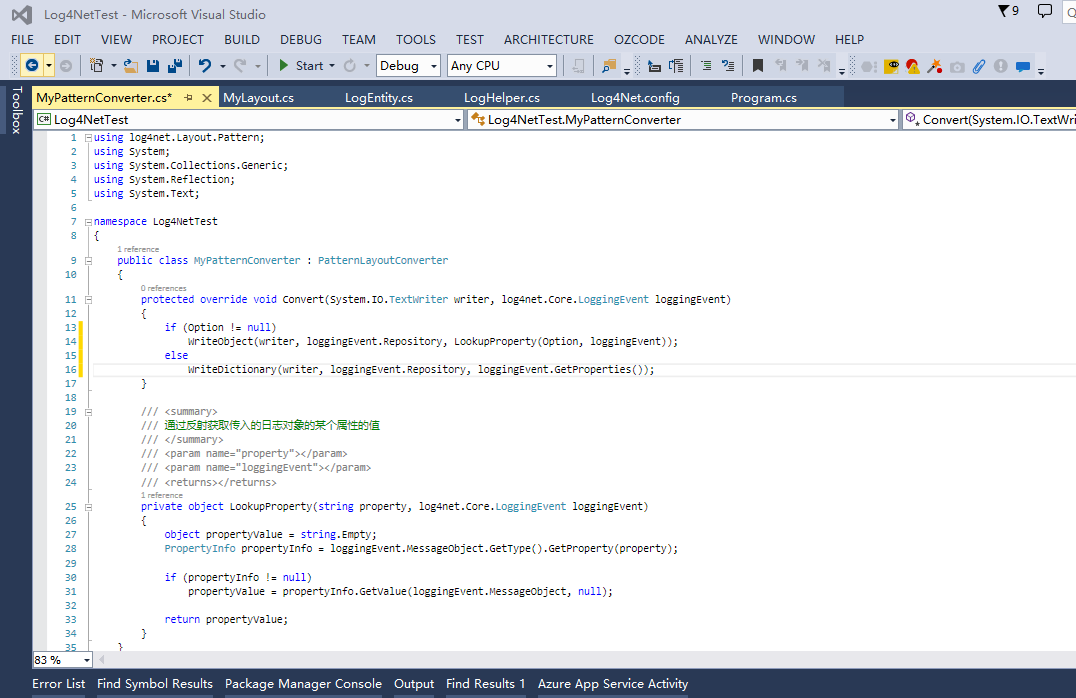Click the camera snapshot icon

click(x=957, y=67)
